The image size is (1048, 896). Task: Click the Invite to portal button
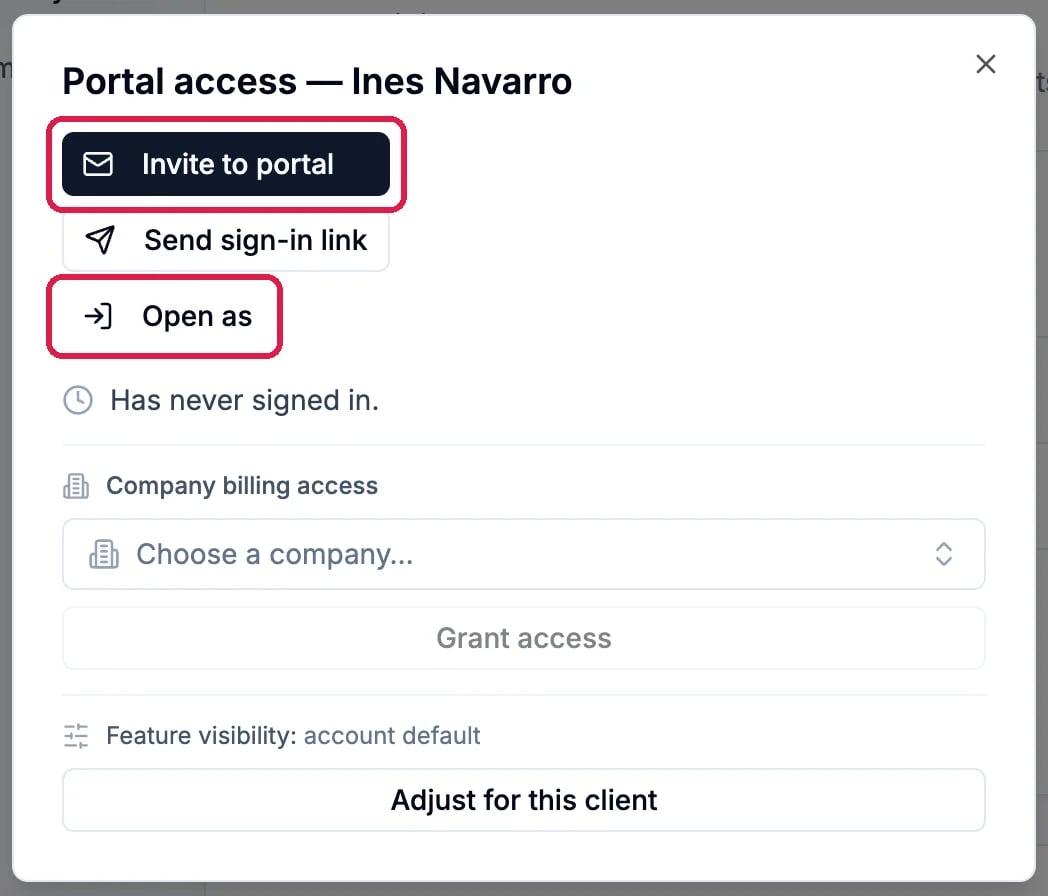click(x=226, y=164)
